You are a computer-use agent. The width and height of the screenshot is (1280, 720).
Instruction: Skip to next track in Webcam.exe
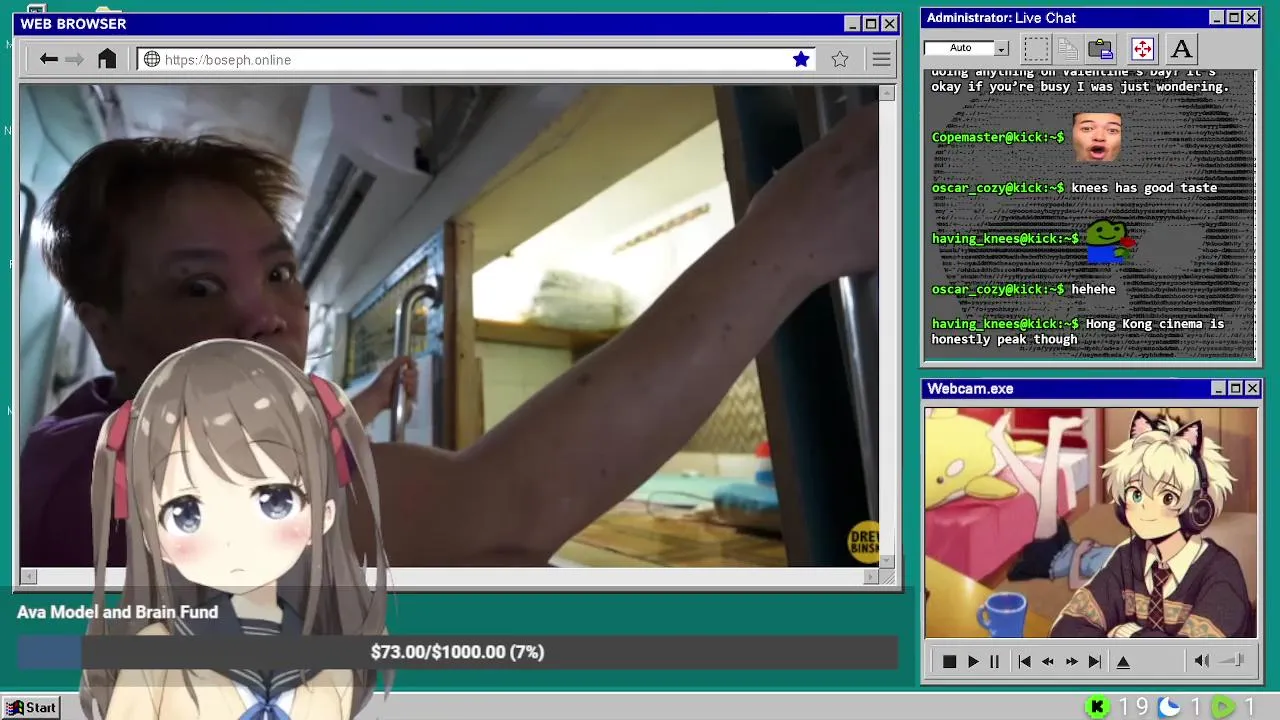click(x=1095, y=661)
